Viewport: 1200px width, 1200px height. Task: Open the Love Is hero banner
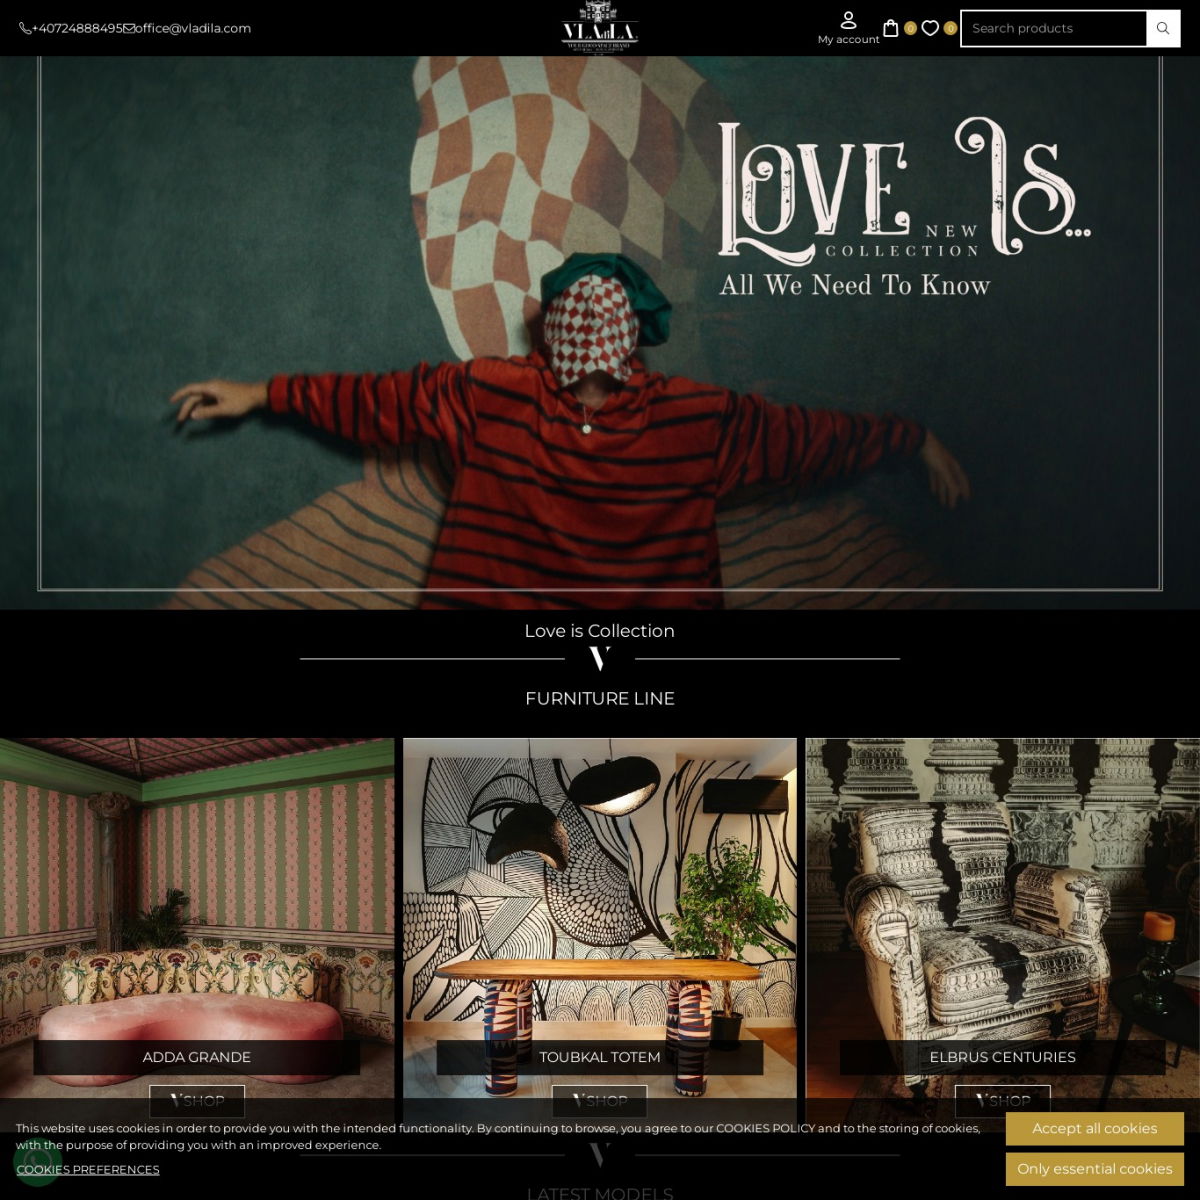600,332
